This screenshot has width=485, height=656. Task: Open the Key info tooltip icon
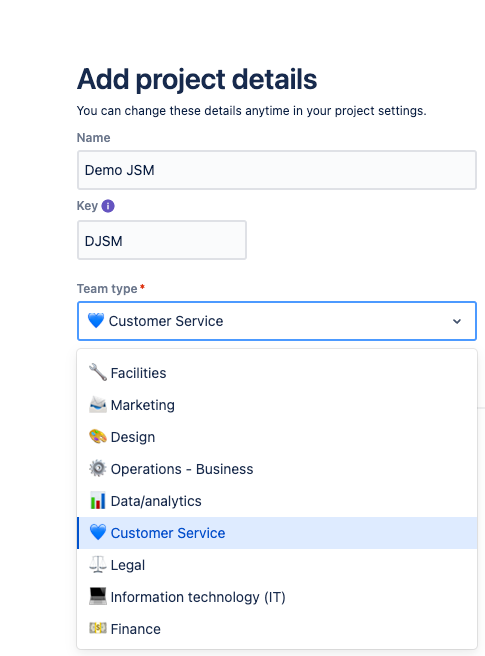coord(108,206)
